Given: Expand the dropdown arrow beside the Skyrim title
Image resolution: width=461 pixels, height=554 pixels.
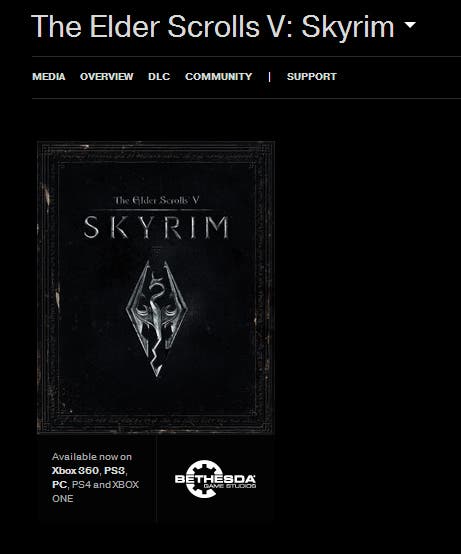Looking at the screenshot, I should click(x=410, y=25).
